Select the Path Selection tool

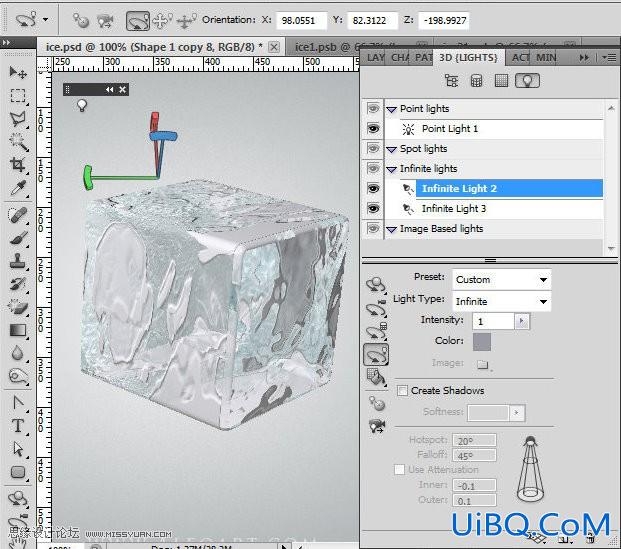[18, 449]
